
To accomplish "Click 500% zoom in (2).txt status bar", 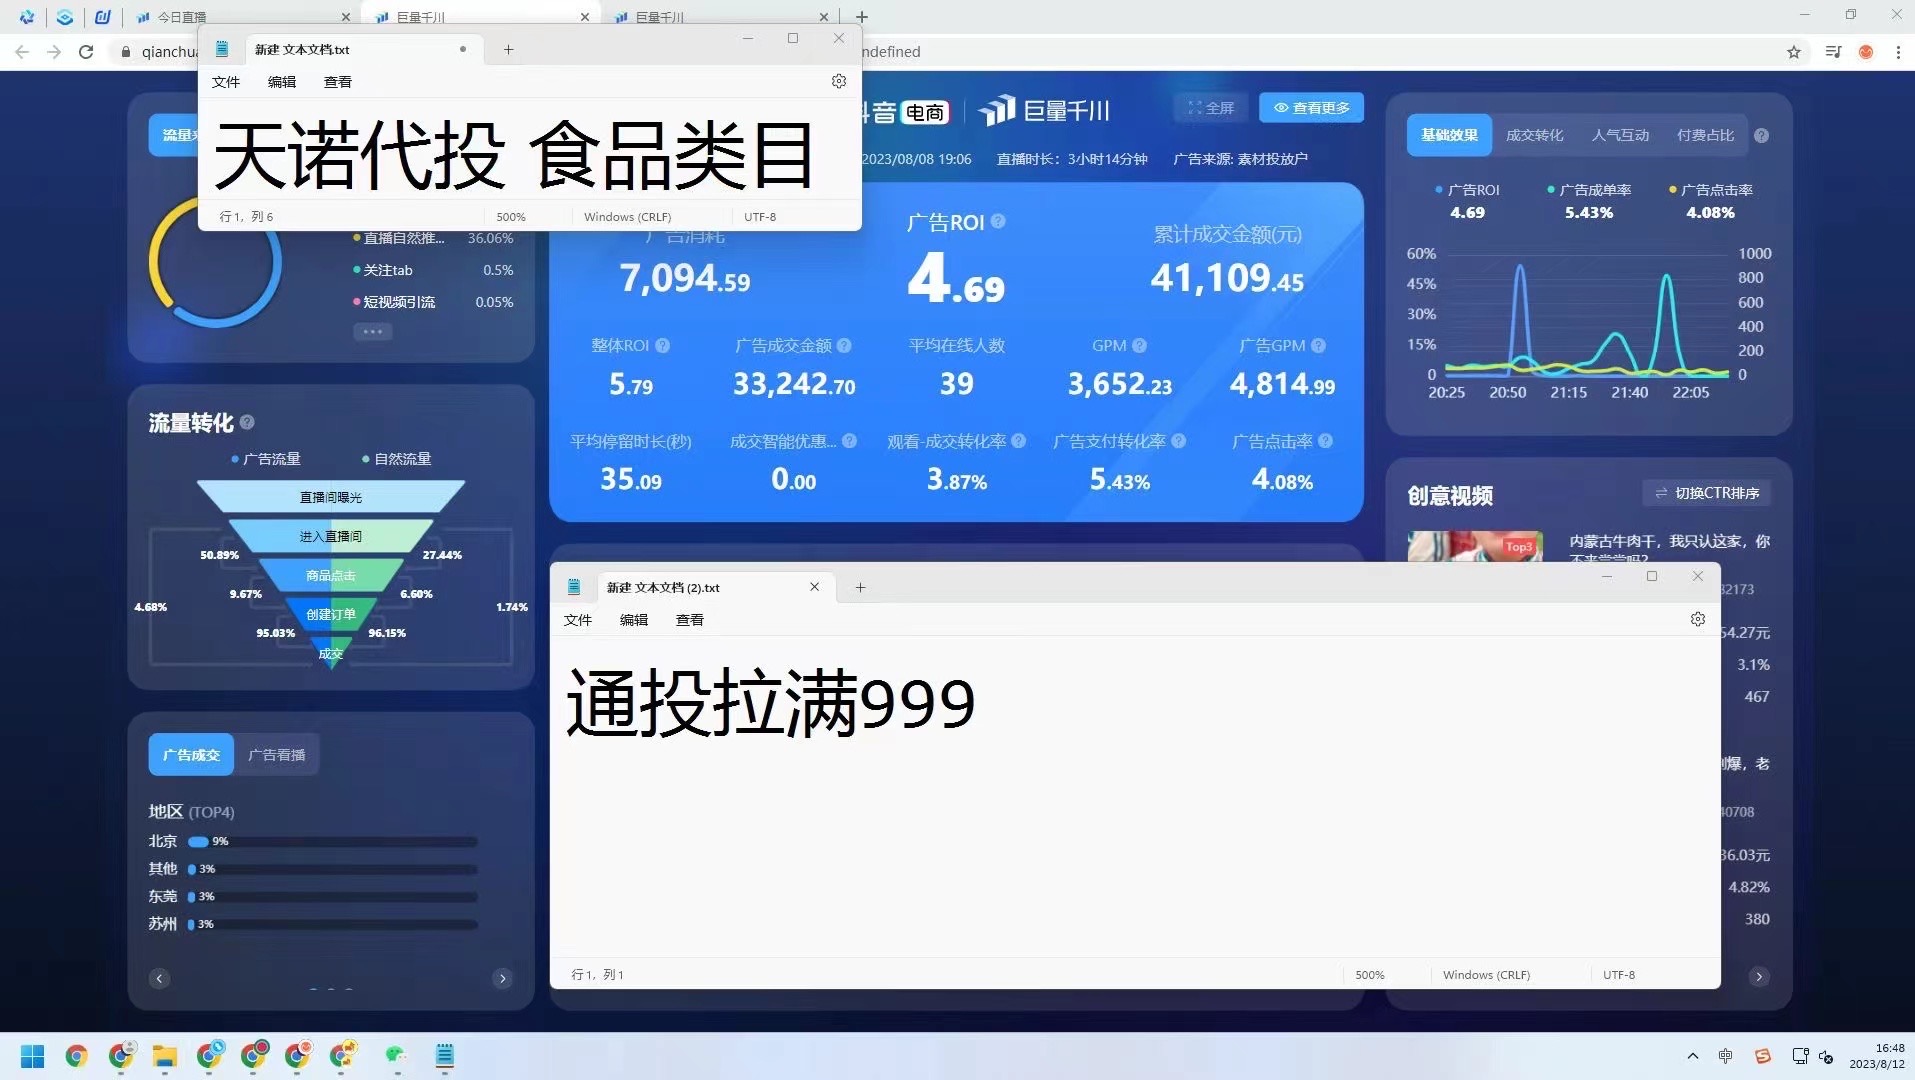I will (x=1370, y=975).
